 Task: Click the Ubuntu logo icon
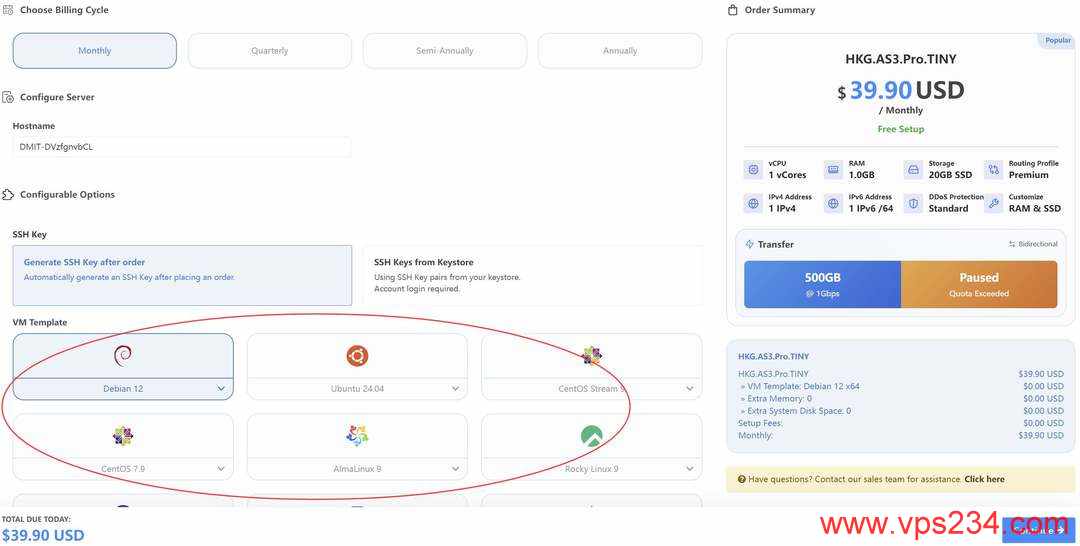[x=357, y=355]
